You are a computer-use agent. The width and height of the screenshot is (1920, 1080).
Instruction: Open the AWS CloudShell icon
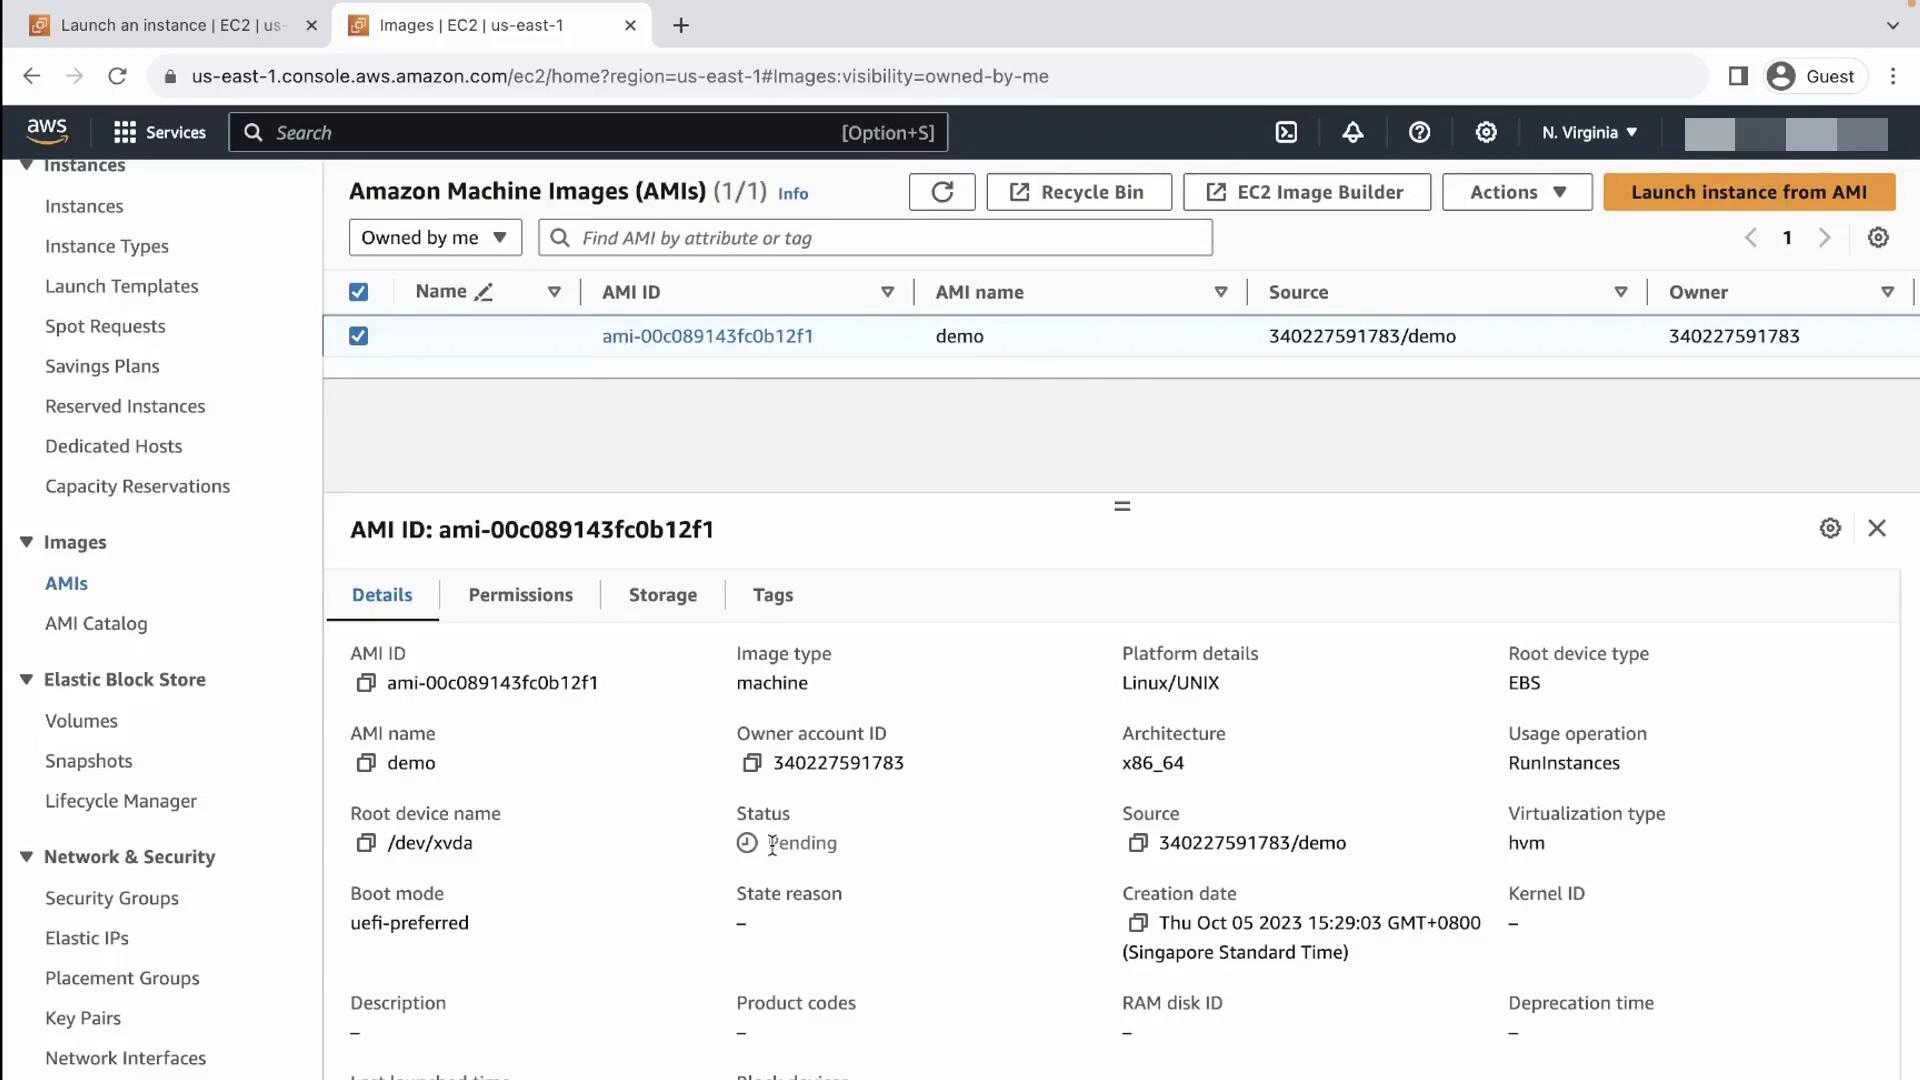pyautogui.click(x=1286, y=132)
